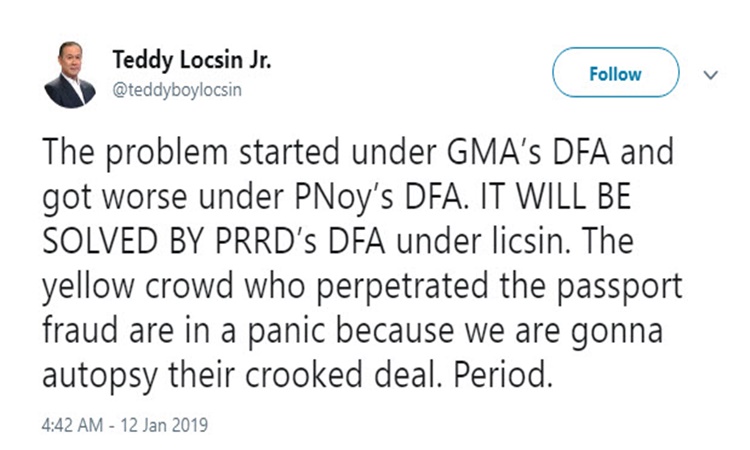Click the words SOLVED BY in the tweet

coord(123,241)
